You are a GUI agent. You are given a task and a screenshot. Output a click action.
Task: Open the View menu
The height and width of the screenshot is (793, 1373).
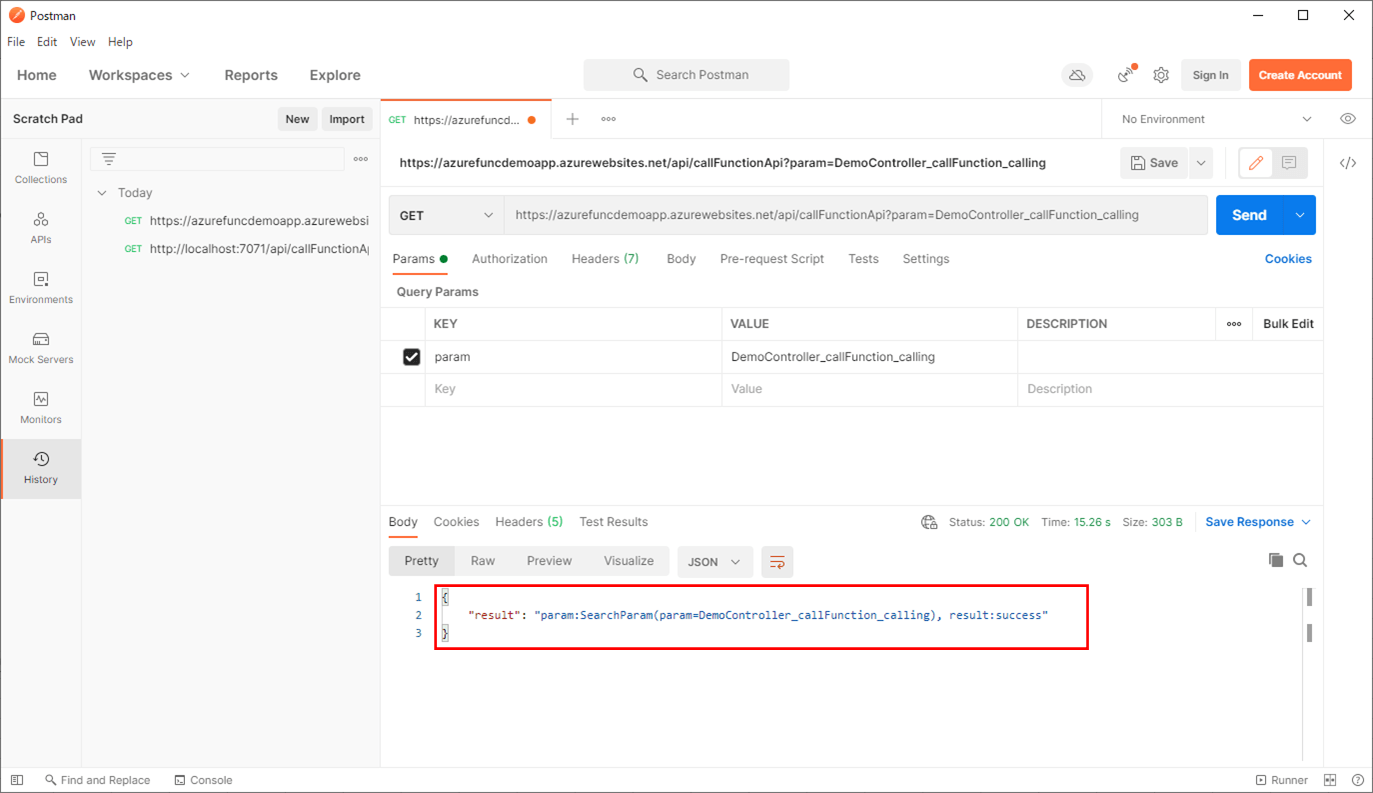[82, 42]
